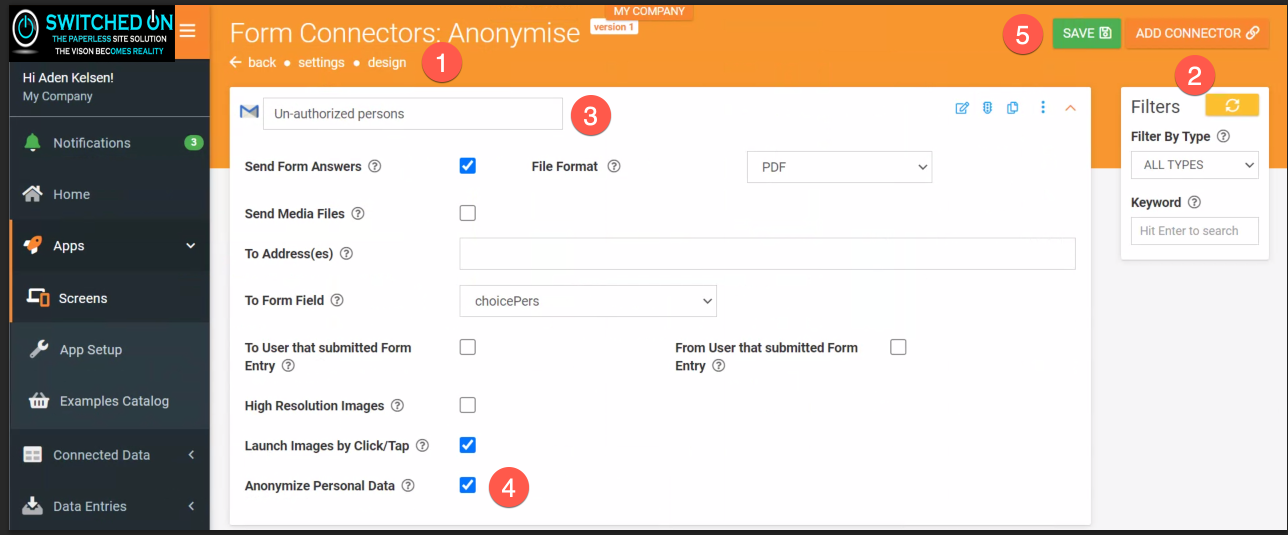Click the yellow refresh filters button
The image size is (1288, 535).
click(1232, 105)
